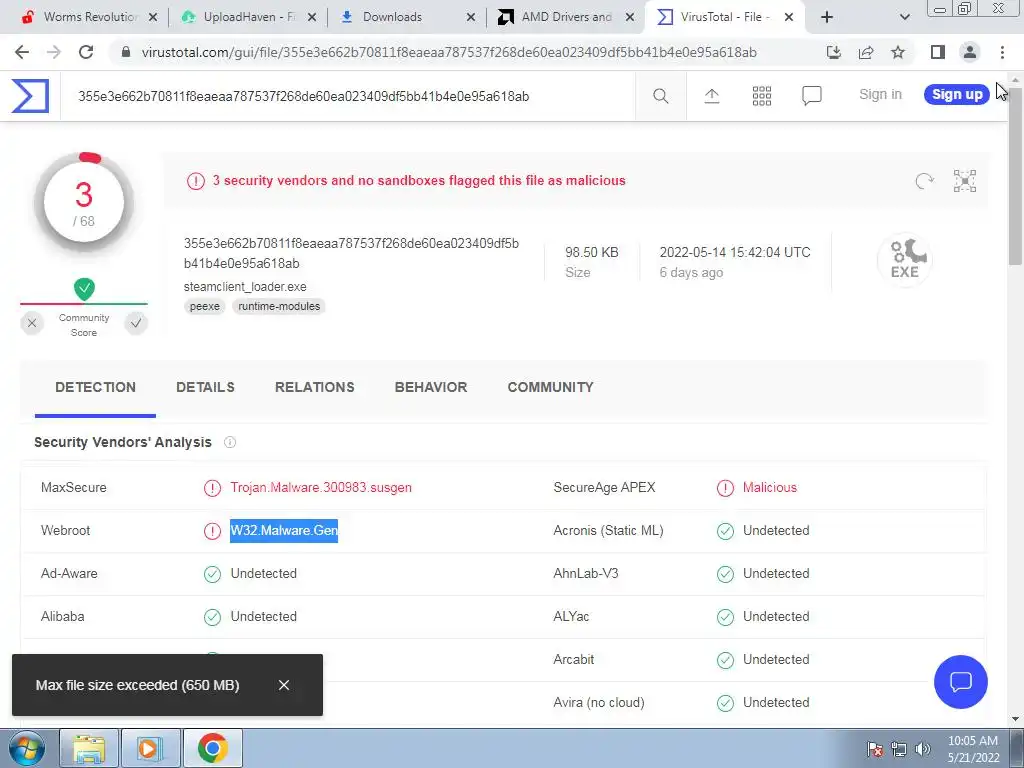
Task: Expand the tab search dropdown arrow
Action: pyautogui.click(x=904, y=17)
